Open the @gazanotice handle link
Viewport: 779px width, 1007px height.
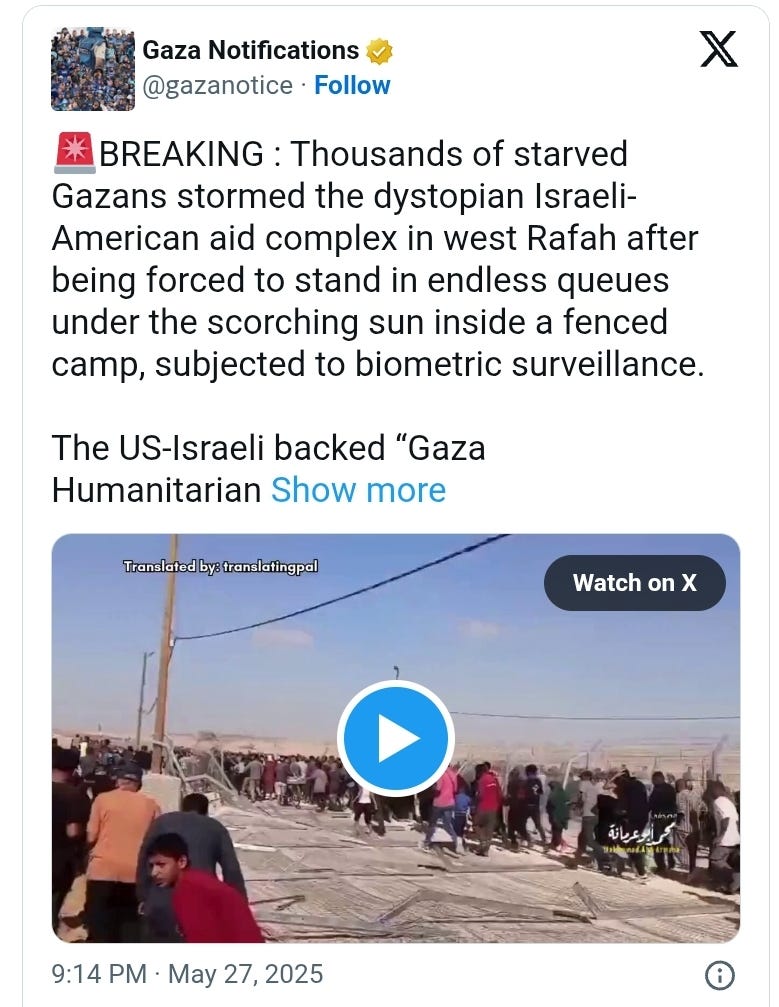pyautogui.click(x=217, y=85)
